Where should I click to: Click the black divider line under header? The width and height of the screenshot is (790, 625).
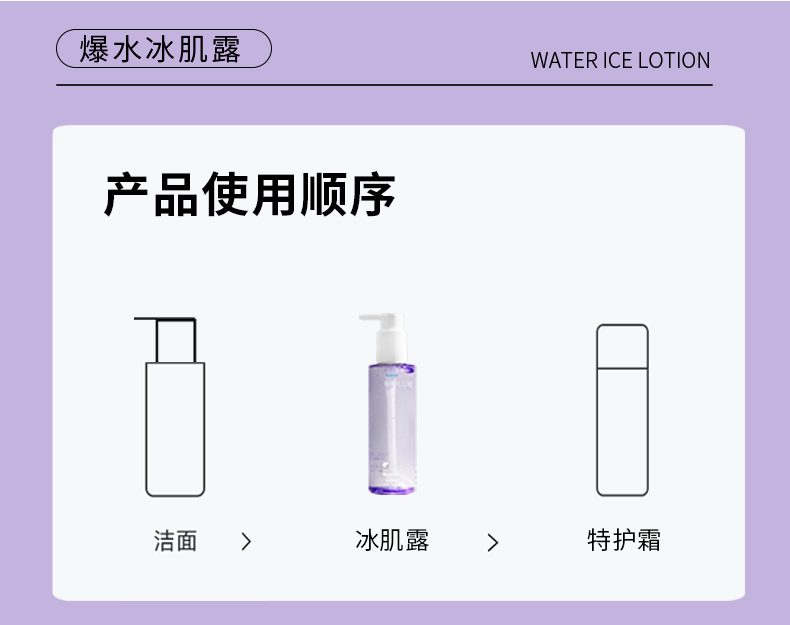click(x=384, y=85)
